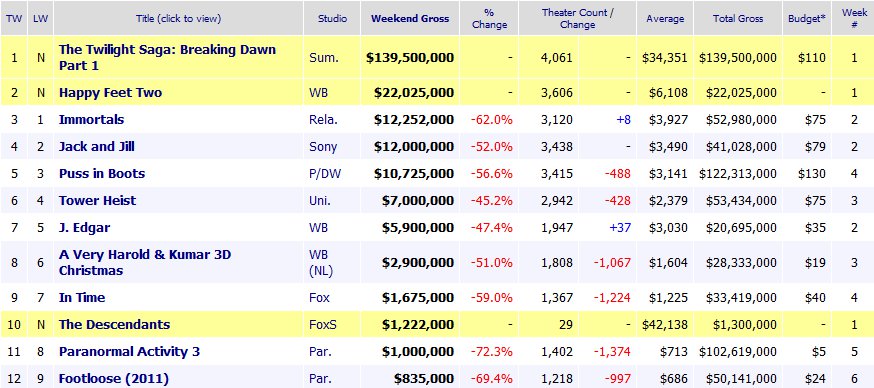Open Paranormal Activity 3 title link
The height and width of the screenshot is (388, 874).
pyautogui.click(x=129, y=351)
